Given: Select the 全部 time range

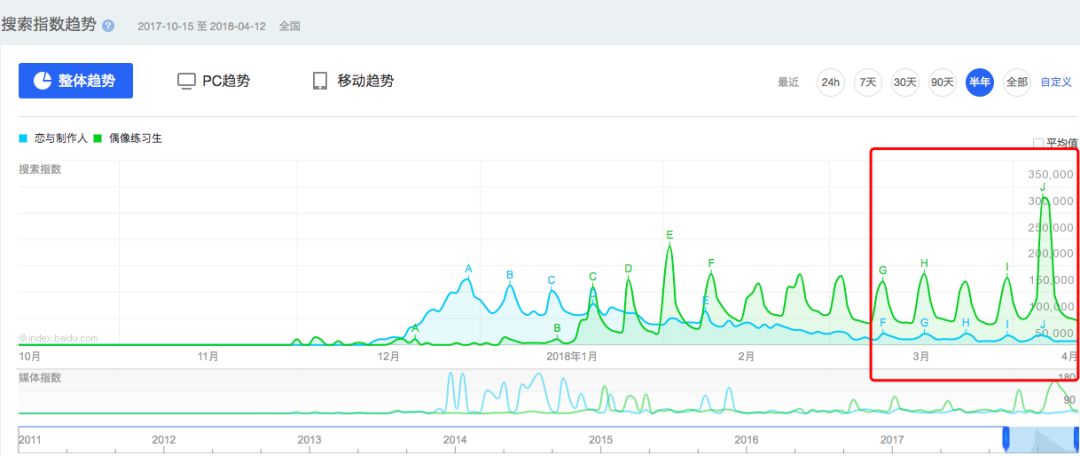Looking at the screenshot, I should [x=1016, y=82].
